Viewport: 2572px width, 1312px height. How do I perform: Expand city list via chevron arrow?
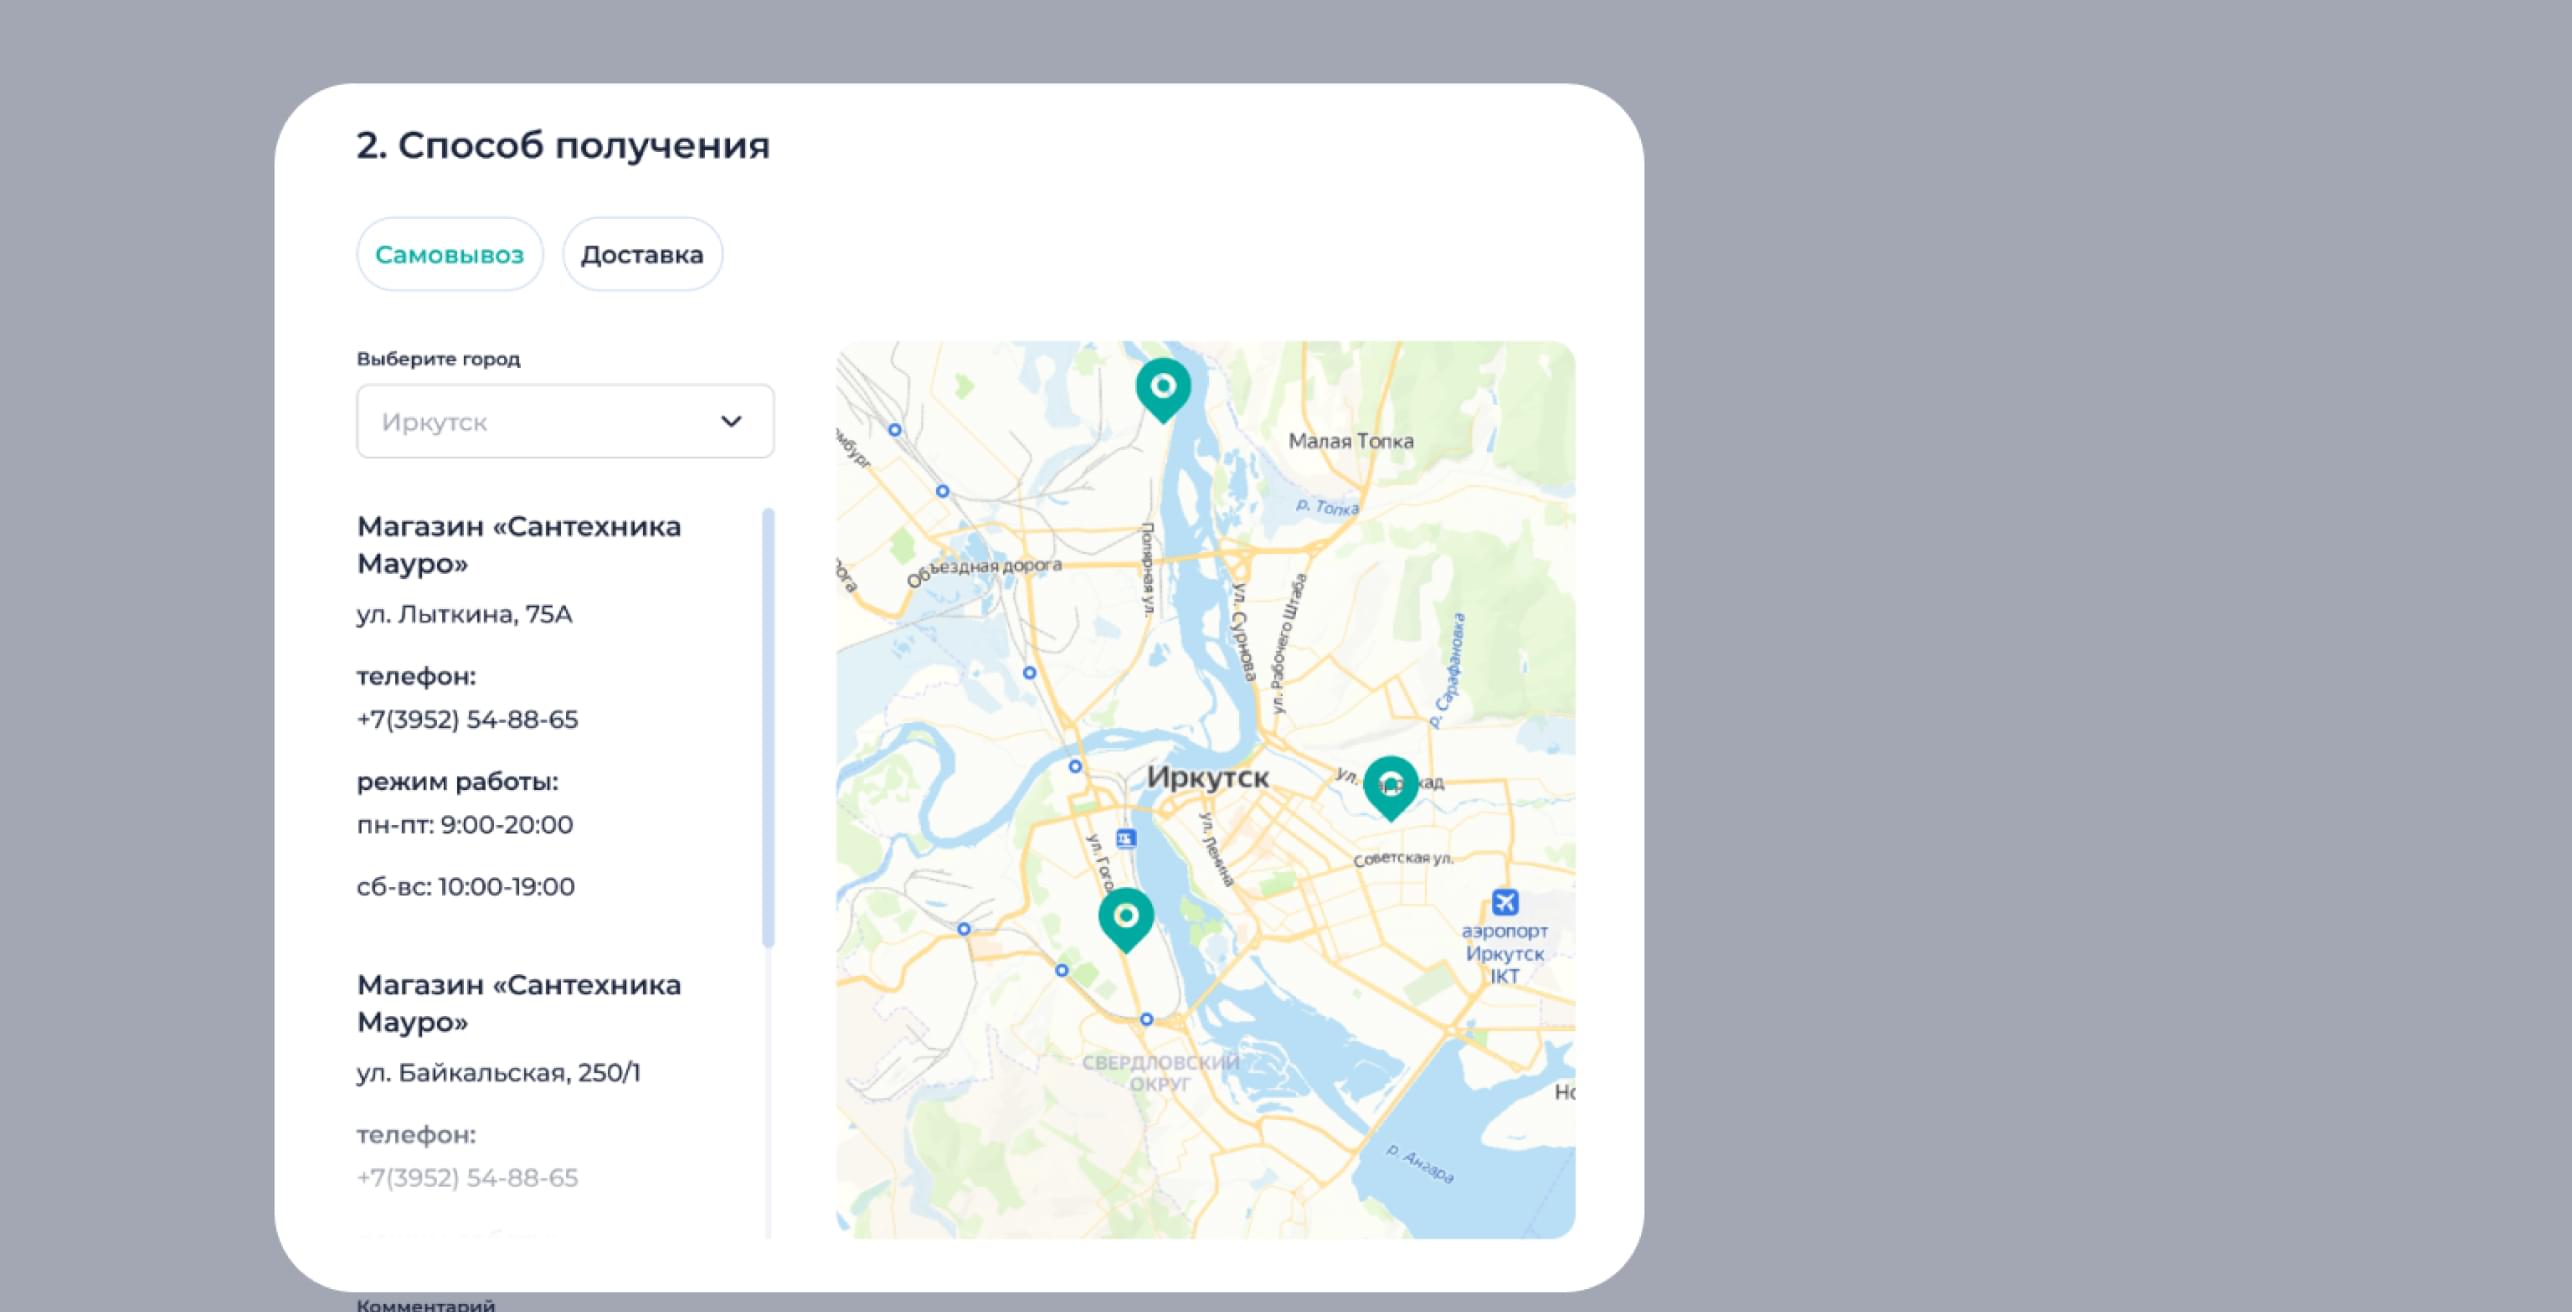[x=731, y=422]
